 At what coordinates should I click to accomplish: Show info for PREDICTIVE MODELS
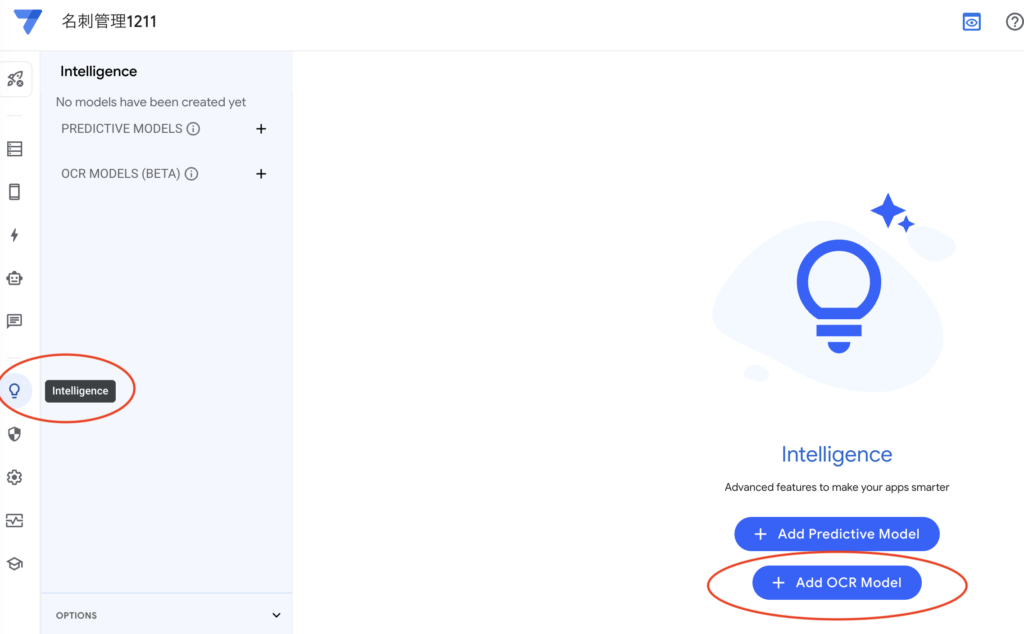[194, 129]
